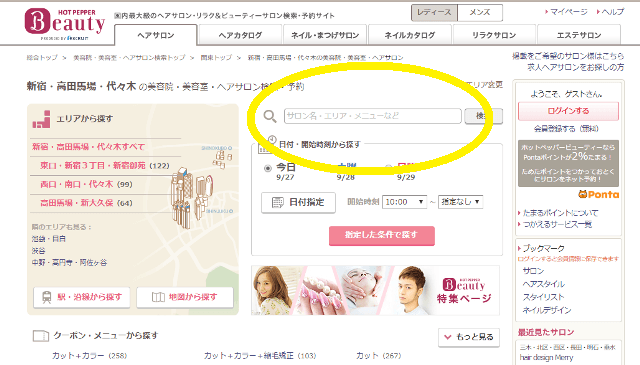Click the ログインする button

[568, 111]
